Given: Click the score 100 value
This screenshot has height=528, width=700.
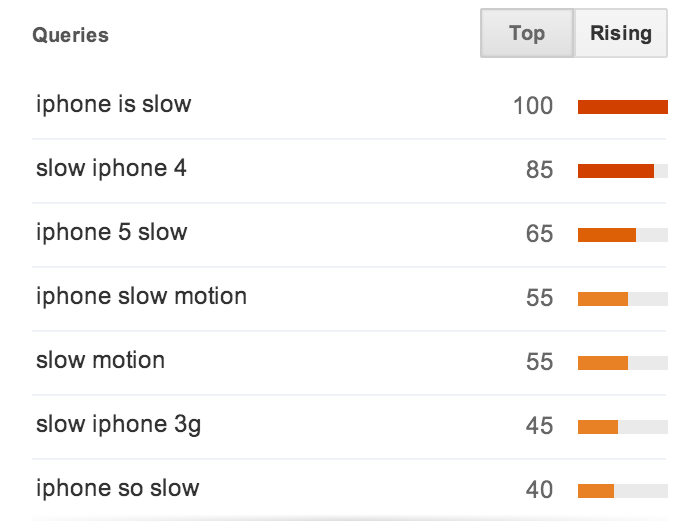Looking at the screenshot, I should (x=533, y=106).
